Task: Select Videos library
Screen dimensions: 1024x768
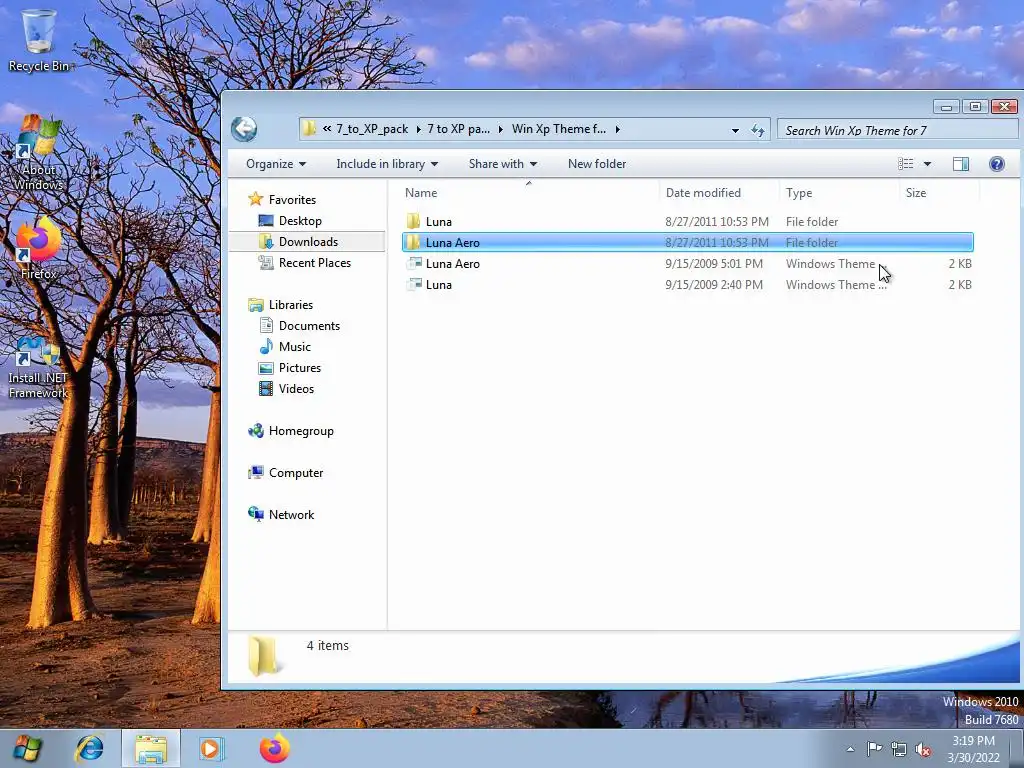Action: (296, 388)
